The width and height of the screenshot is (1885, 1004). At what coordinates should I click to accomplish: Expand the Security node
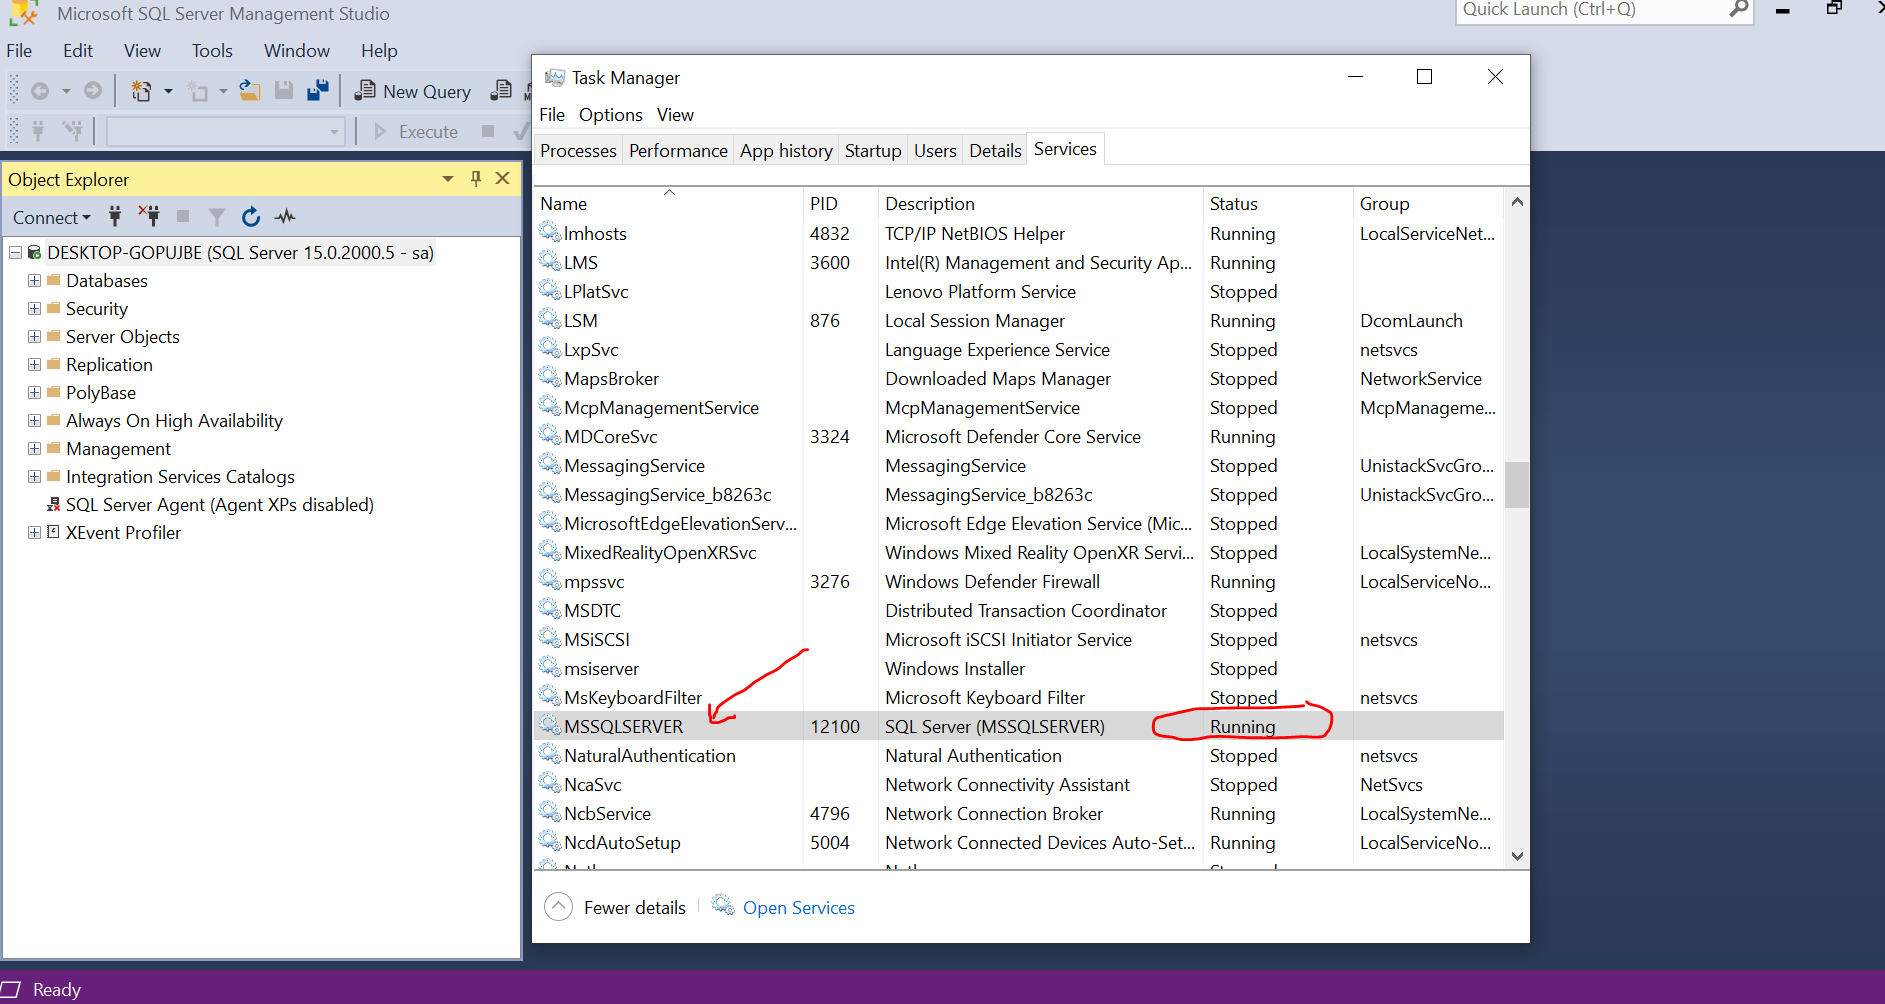(35, 309)
